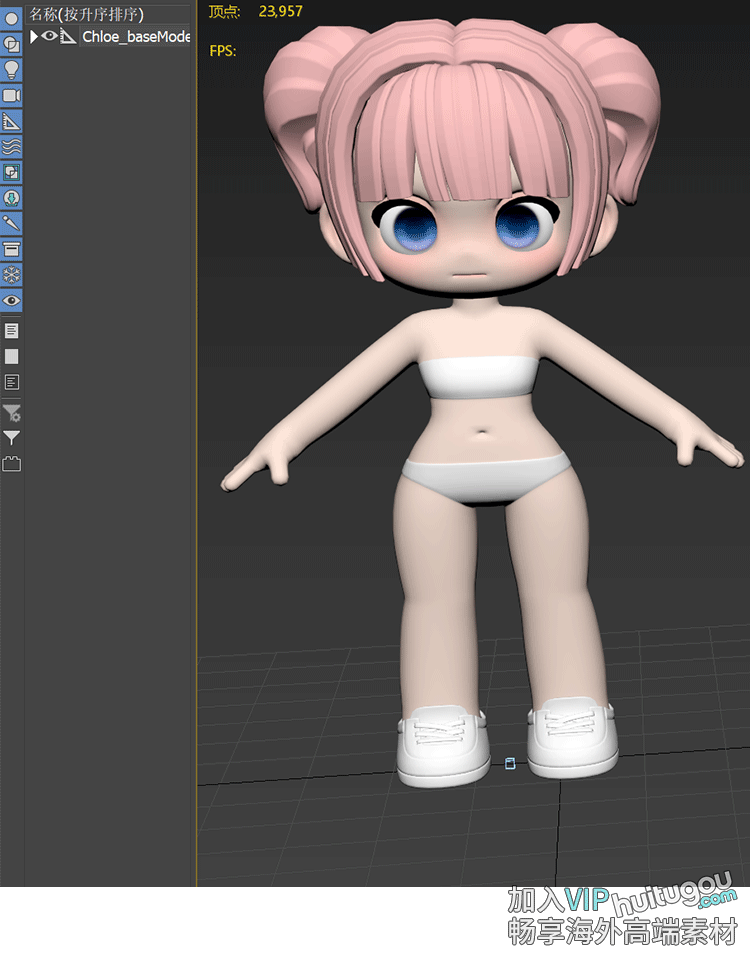
Task: Toggle the Display Lights lightbulb filter
Action: [12, 69]
